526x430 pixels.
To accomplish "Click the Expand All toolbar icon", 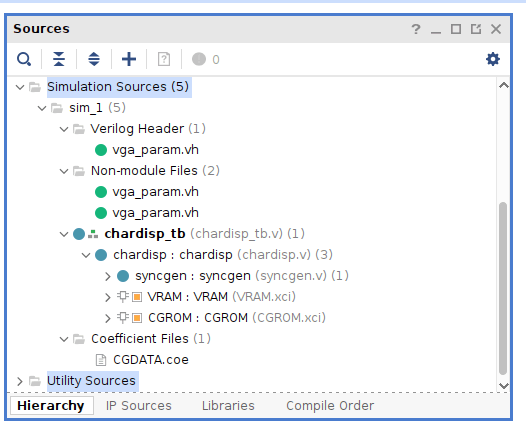I will pos(94,59).
